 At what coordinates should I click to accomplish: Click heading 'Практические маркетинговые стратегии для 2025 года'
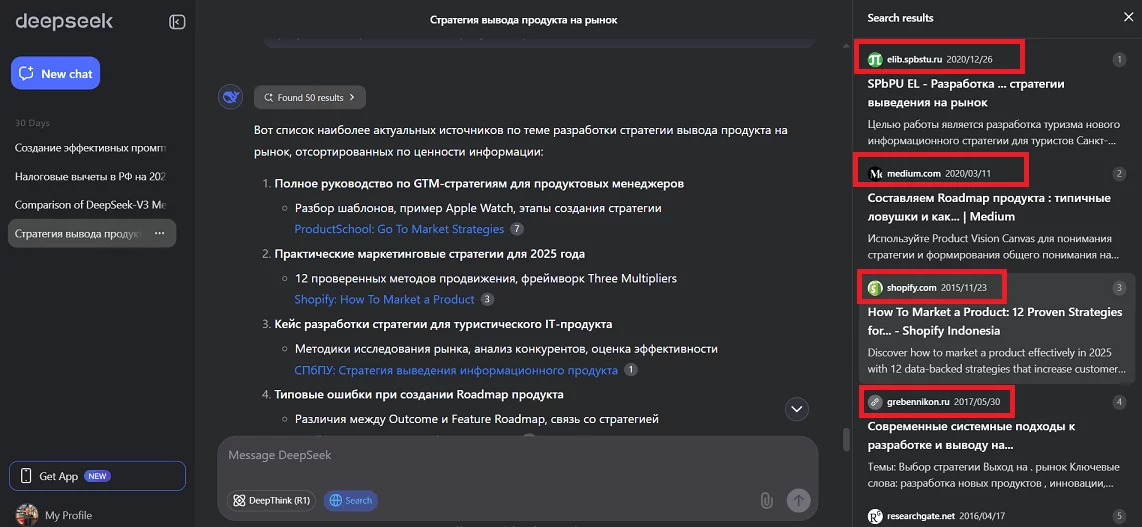point(430,254)
